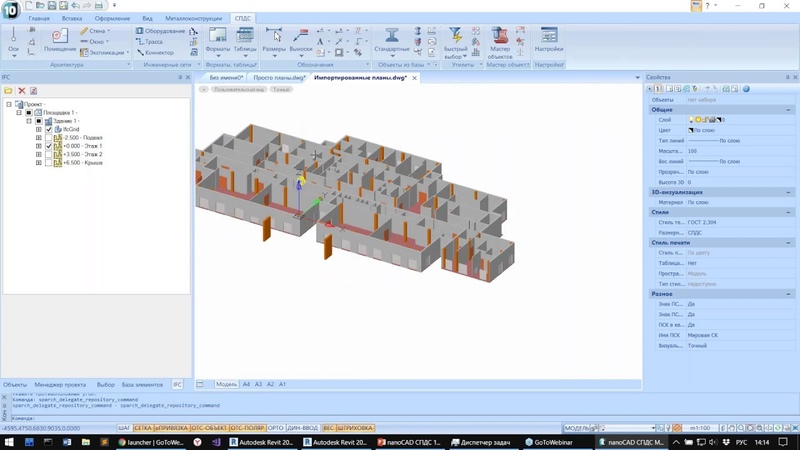This screenshot has height=450, width=800.
Task: Open the Форматы tool
Action: [218, 41]
